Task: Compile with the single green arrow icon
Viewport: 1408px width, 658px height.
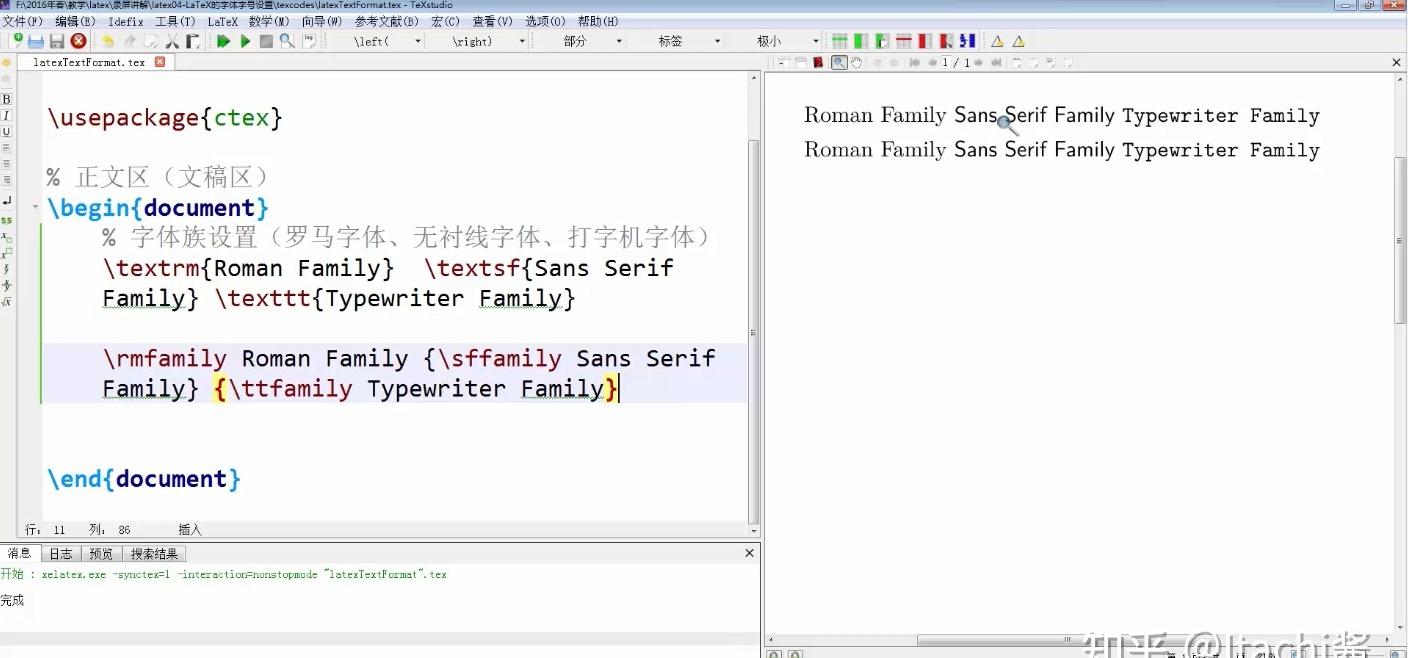Action: pos(245,41)
